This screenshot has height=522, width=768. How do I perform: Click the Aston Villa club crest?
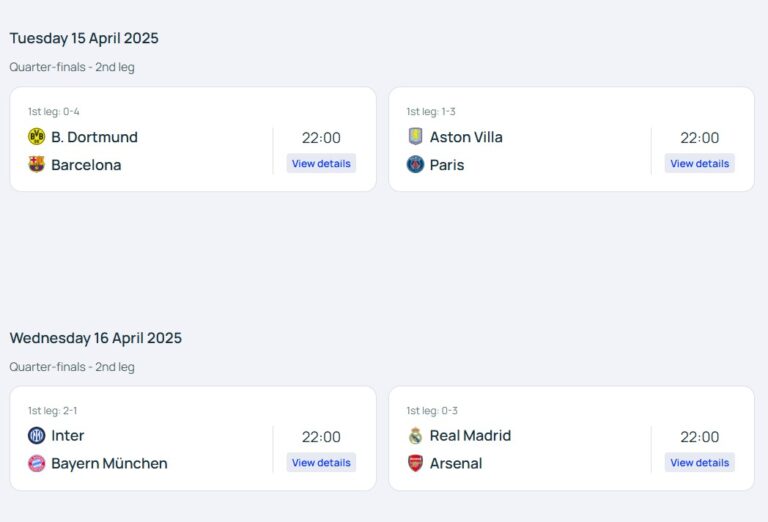coord(416,137)
